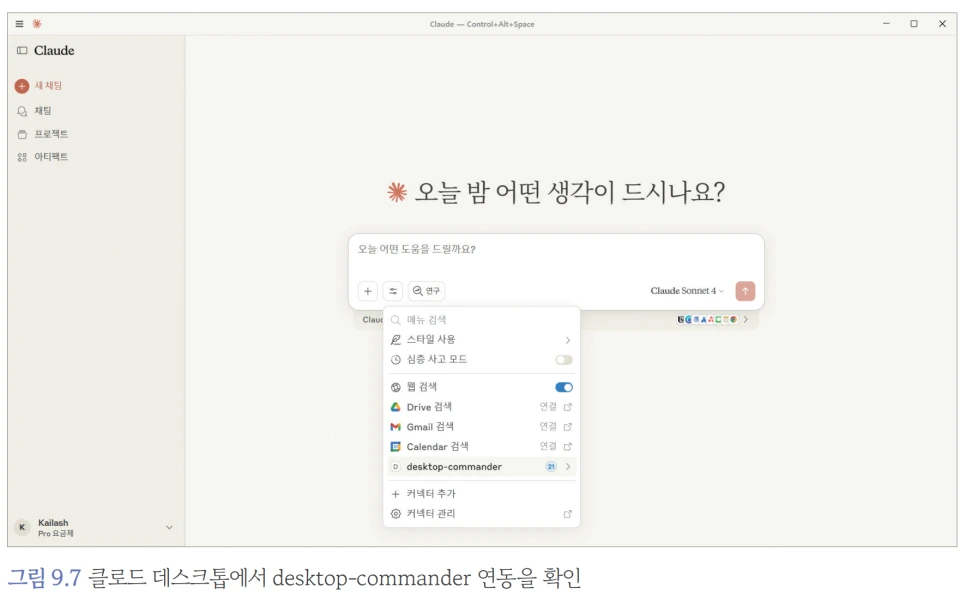The image size is (966, 594).
Task: Collapse the sidebar with the panel icon
Action: click(22, 51)
